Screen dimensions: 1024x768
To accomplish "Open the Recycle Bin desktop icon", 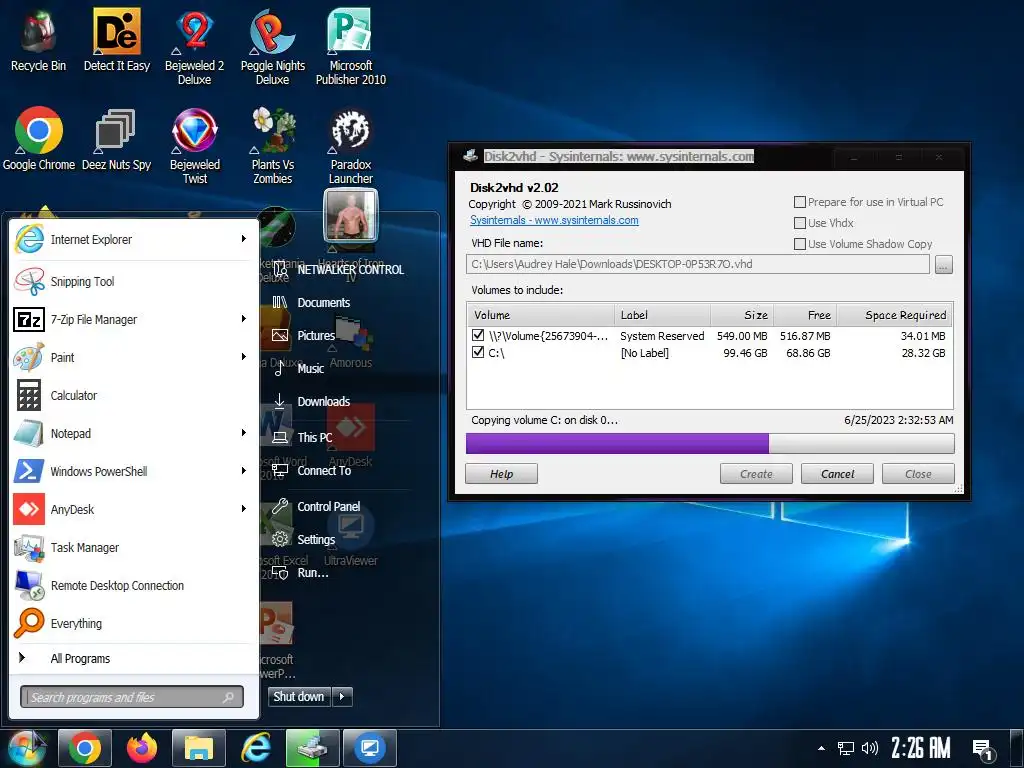I will tap(39, 40).
